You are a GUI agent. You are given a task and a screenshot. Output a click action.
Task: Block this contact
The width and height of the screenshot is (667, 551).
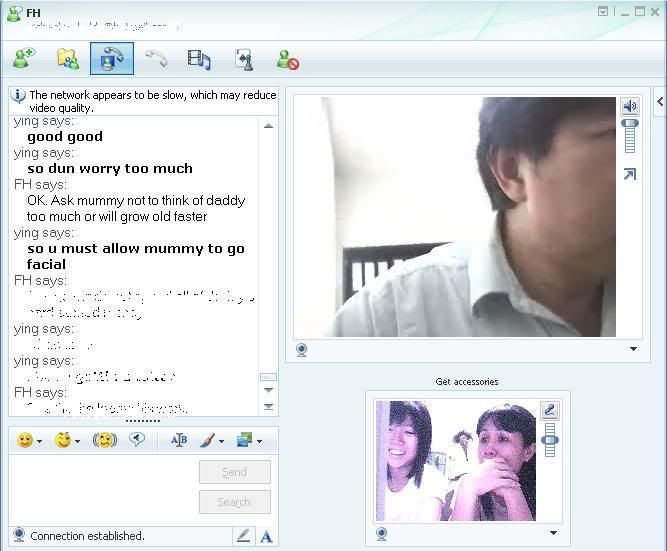(x=288, y=59)
